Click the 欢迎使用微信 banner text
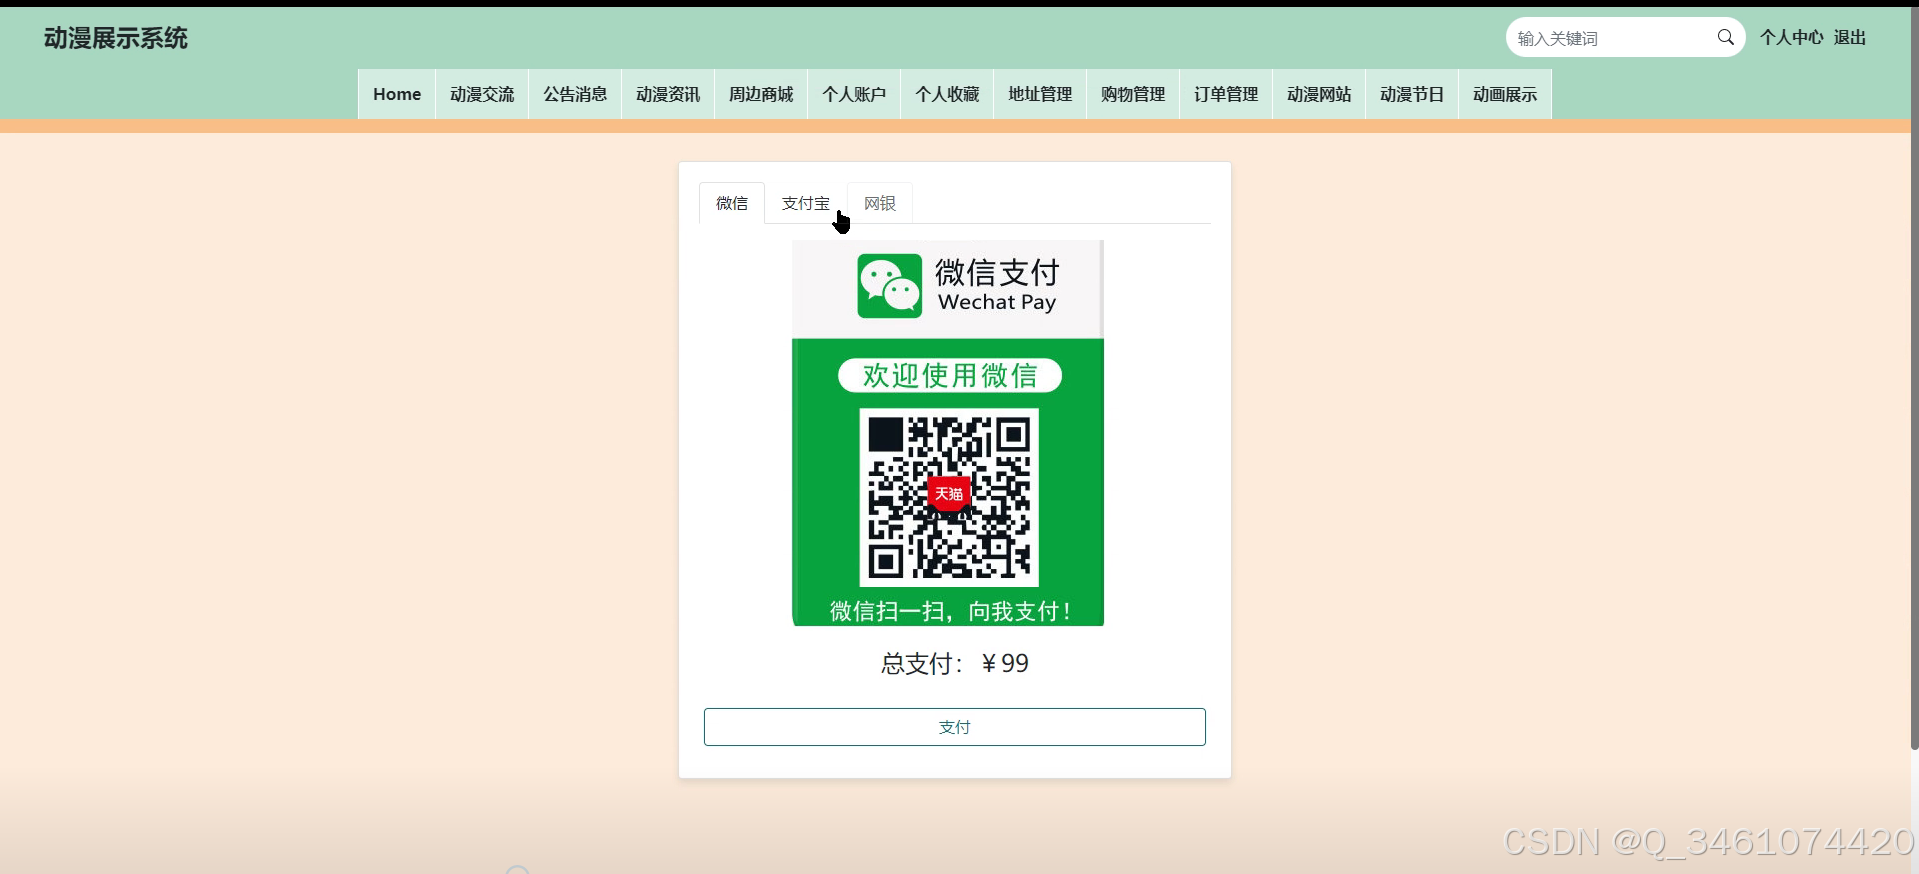 click(x=950, y=376)
